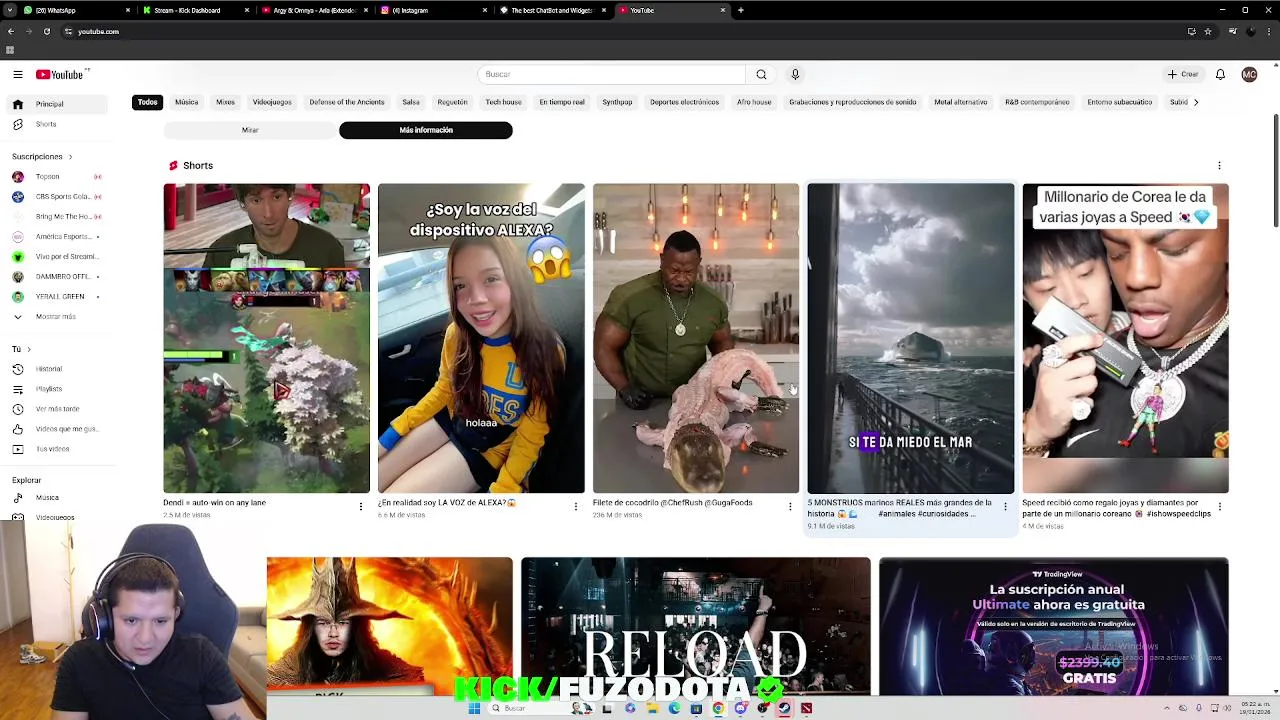
Task: Expand the Suscripciones section arrow
Action: click(70, 156)
